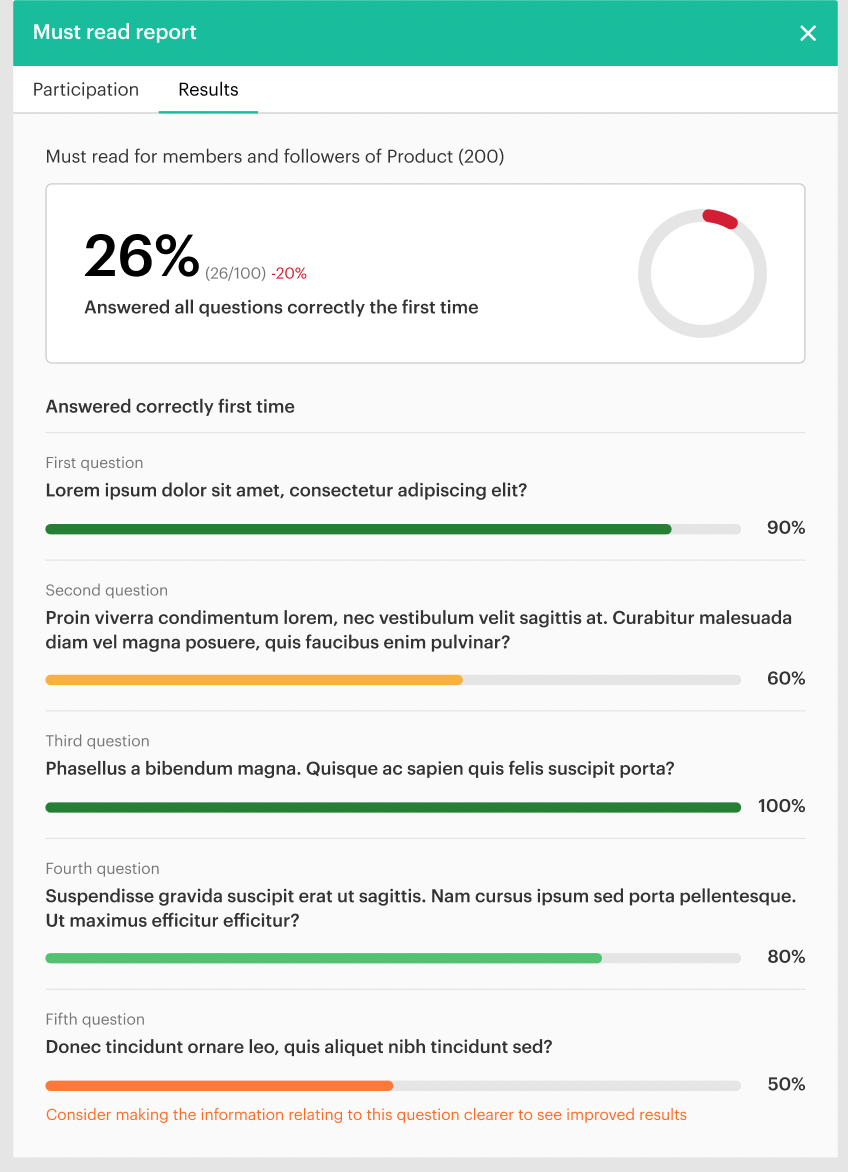The height and width of the screenshot is (1172, 848).
Task: Click the circular progress ring chart
Action: (702, 273)
